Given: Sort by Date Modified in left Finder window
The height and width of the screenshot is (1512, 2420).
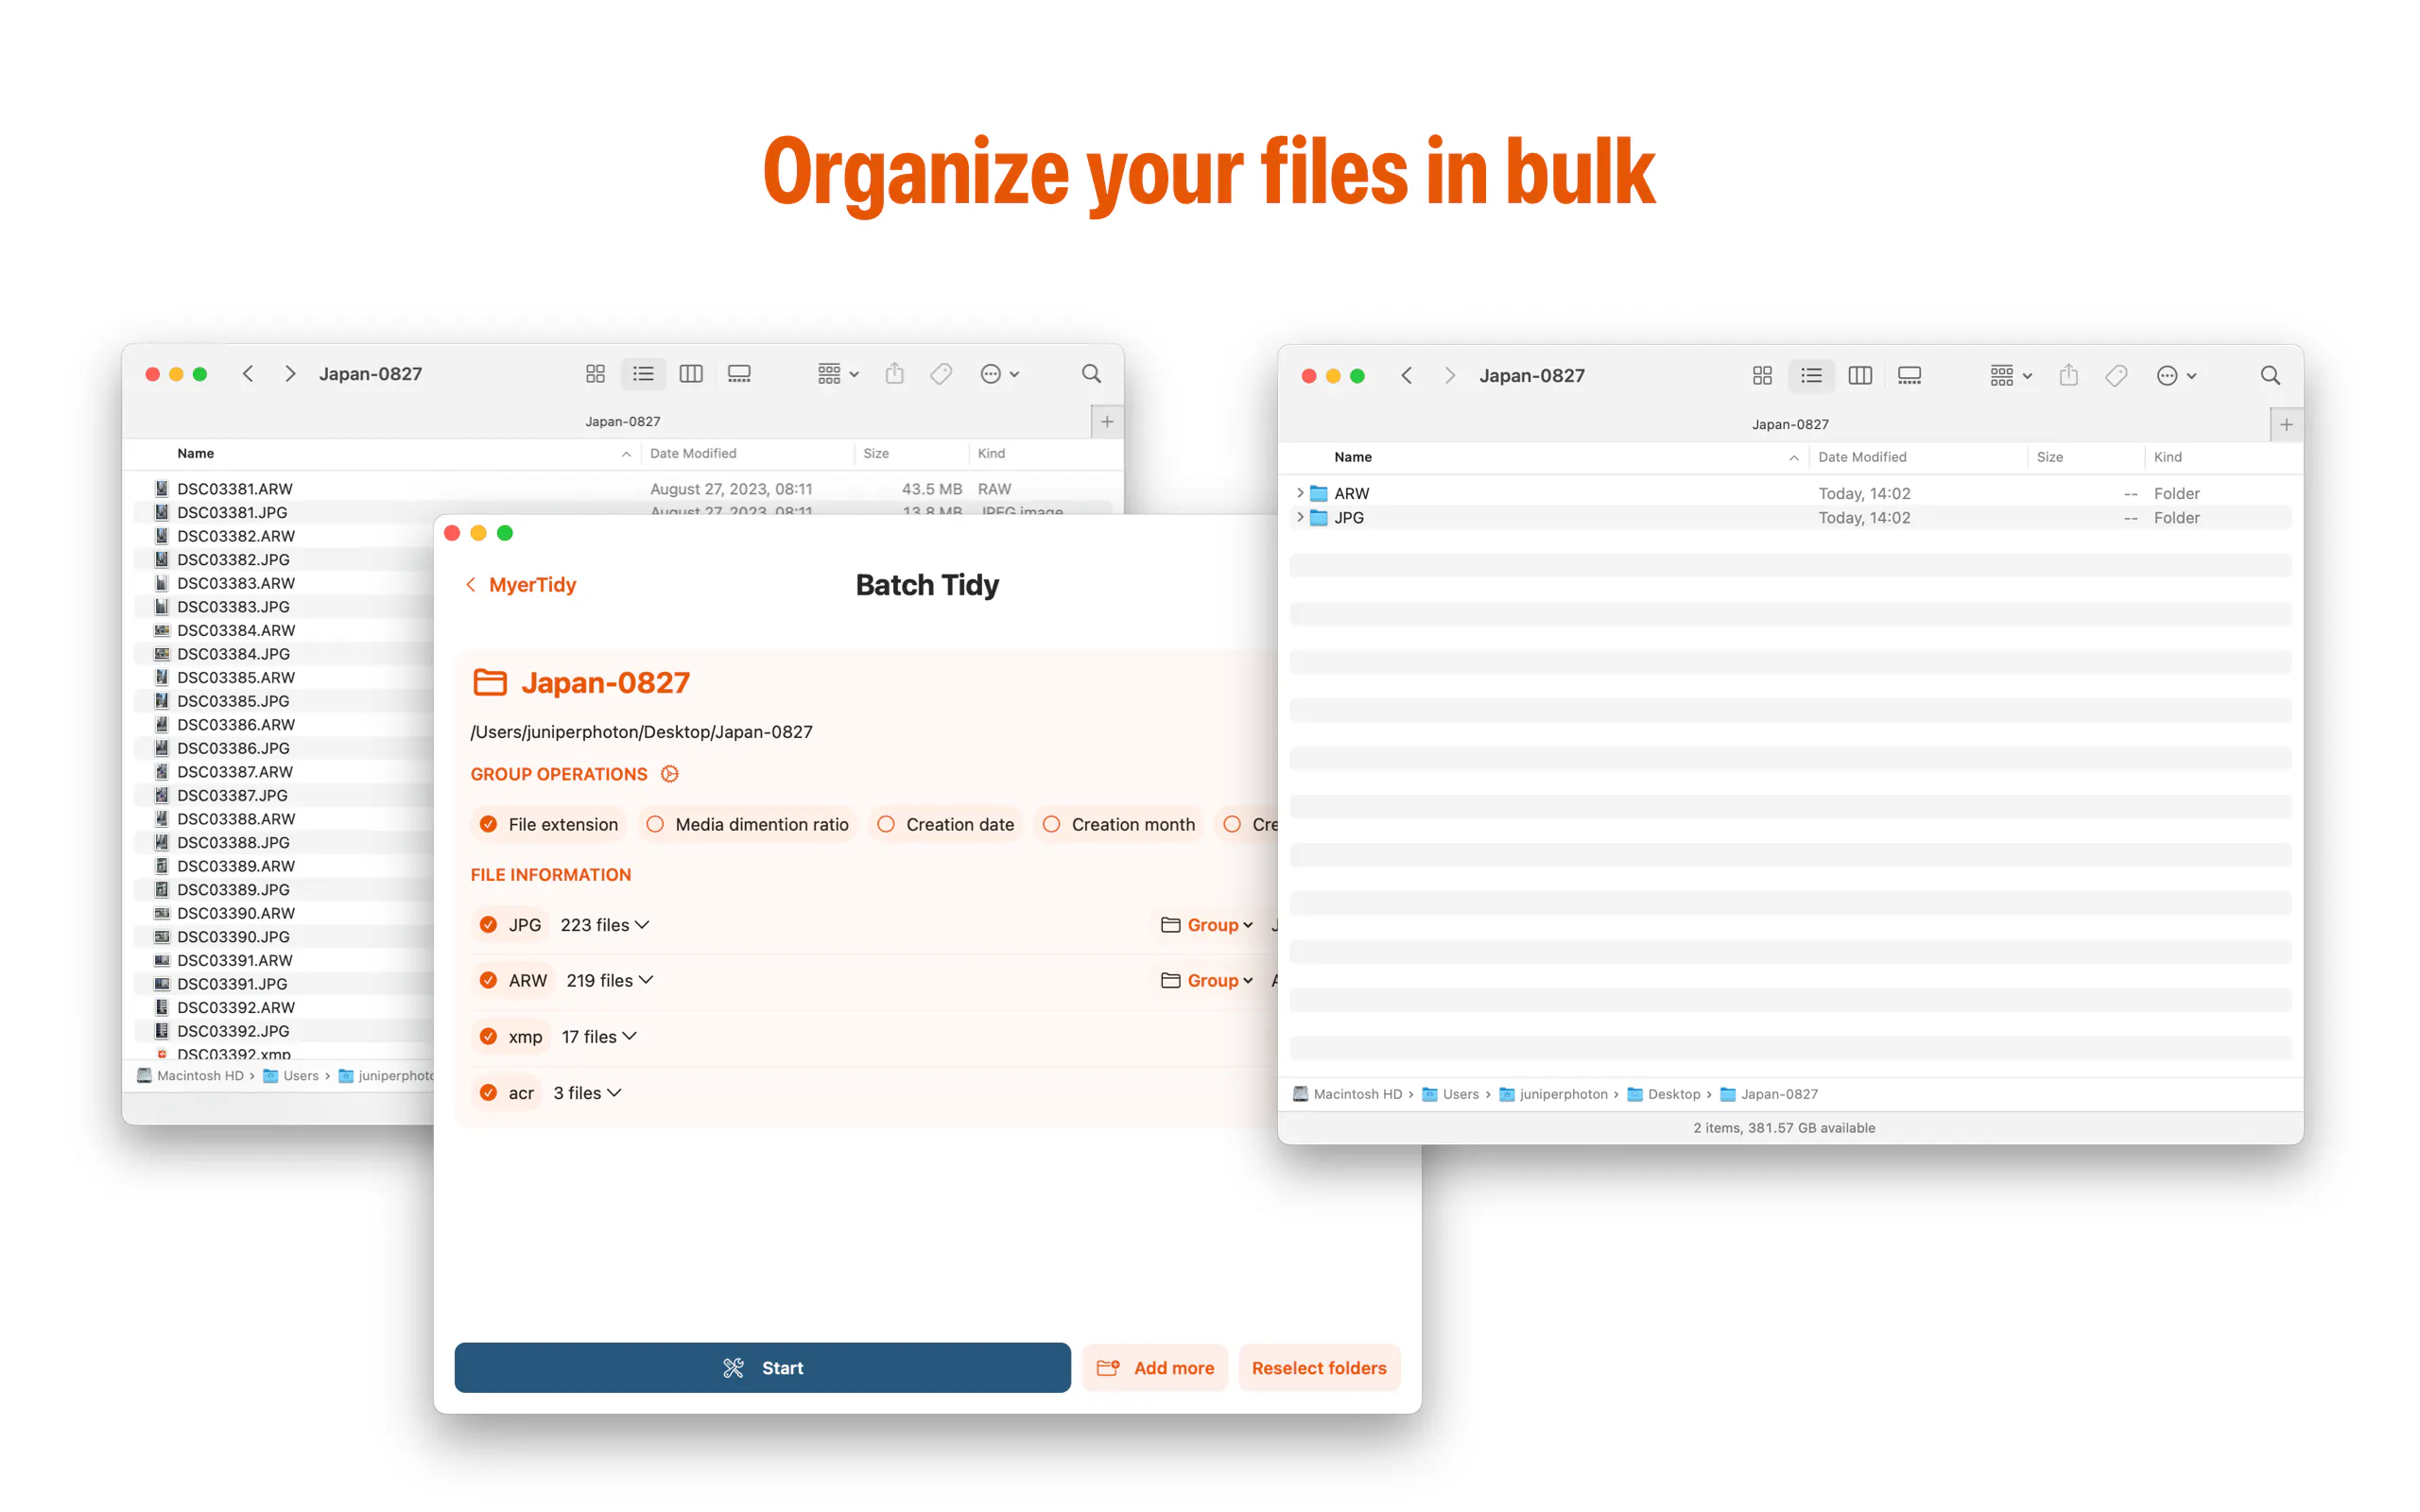Looking at the screenshot, I should [693, 454].
